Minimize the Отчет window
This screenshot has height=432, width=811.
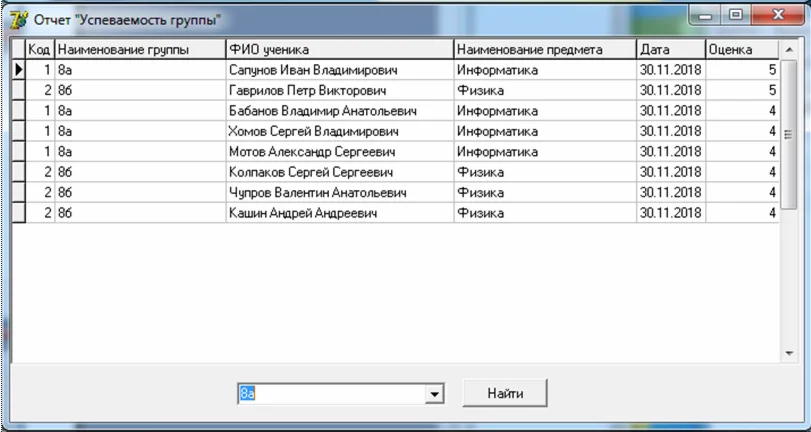pyautogui.click(x=704, y=16)
